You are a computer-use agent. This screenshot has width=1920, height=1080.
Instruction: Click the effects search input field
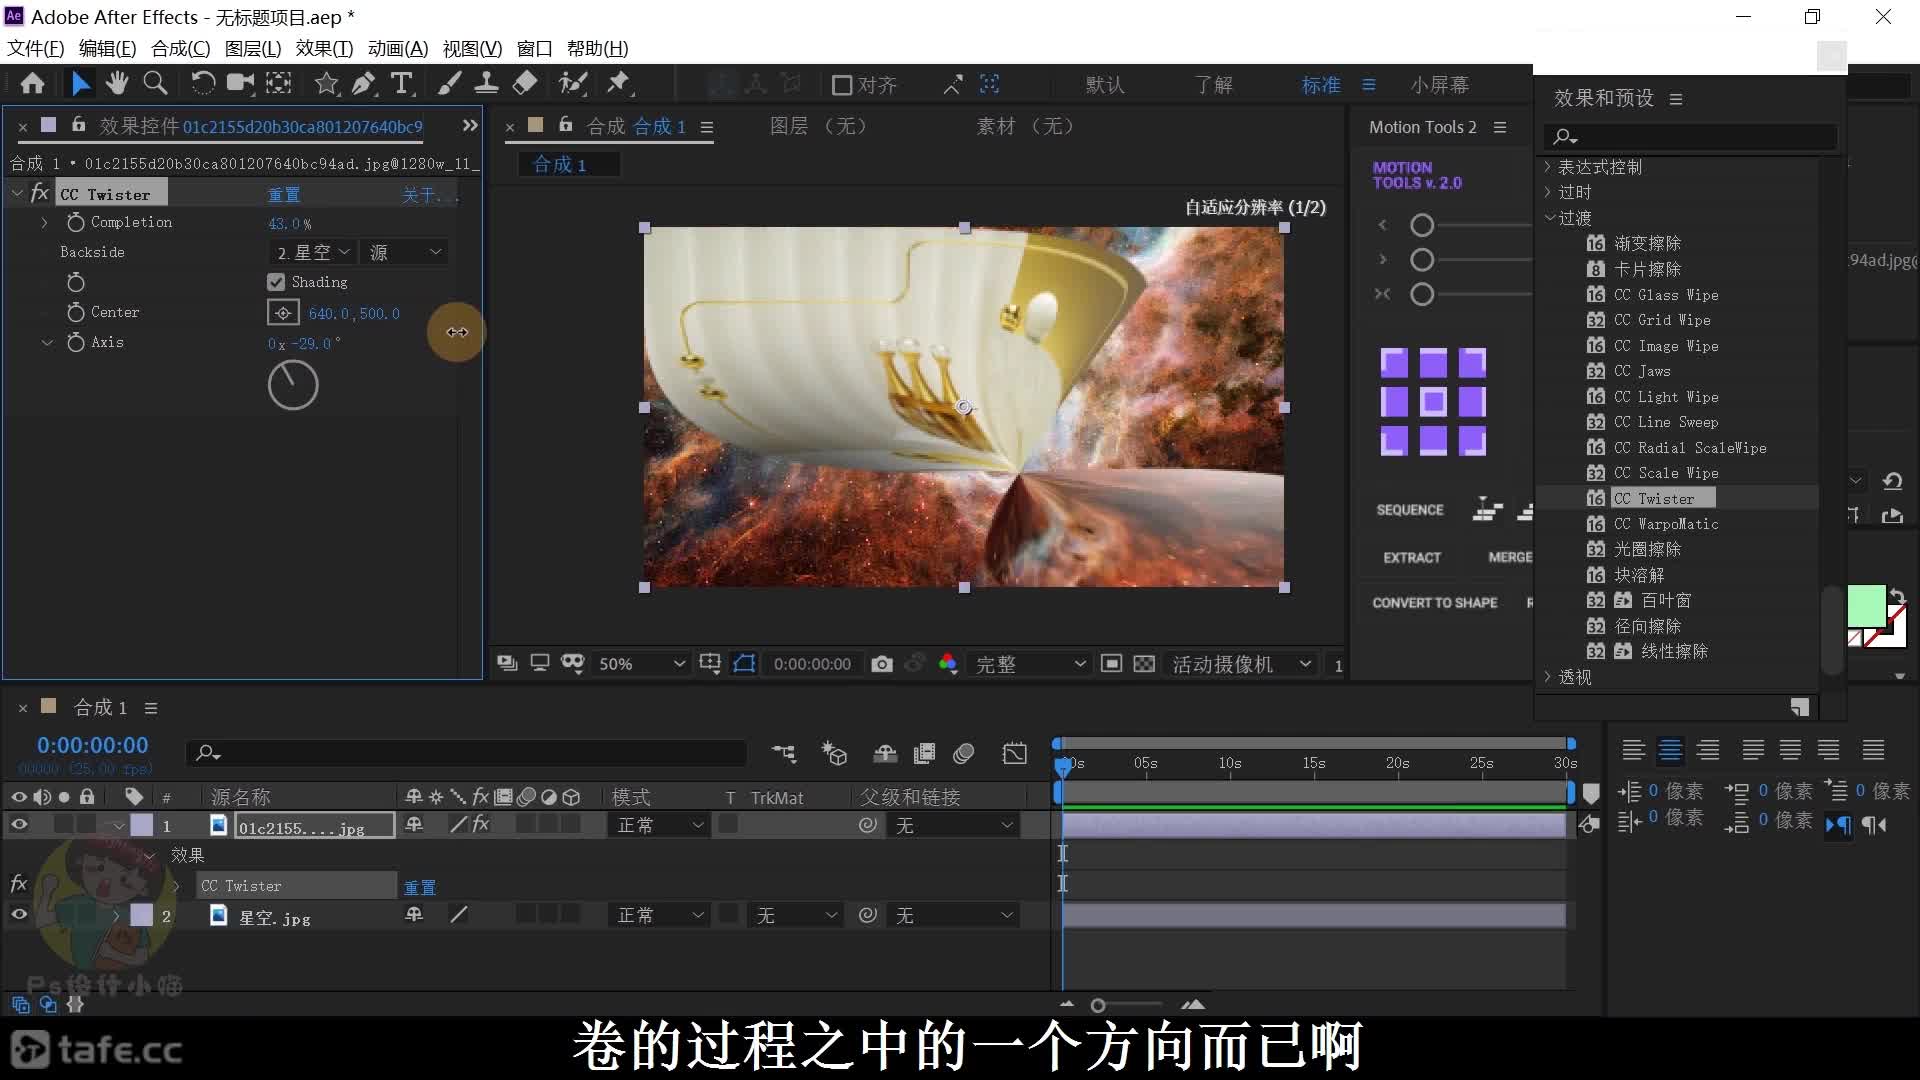click(1692, 136)
